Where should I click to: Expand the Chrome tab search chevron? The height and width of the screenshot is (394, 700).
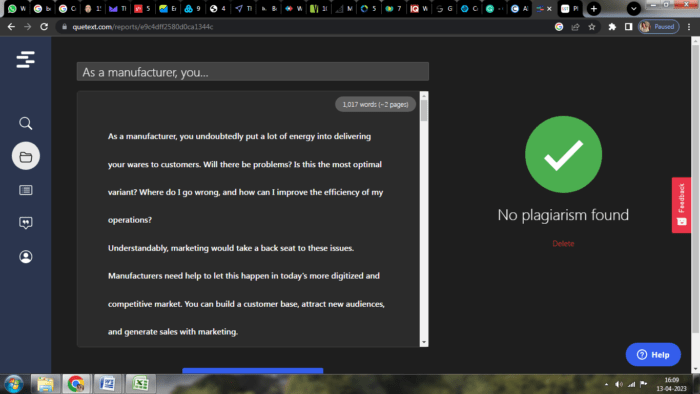coord(633,8)
